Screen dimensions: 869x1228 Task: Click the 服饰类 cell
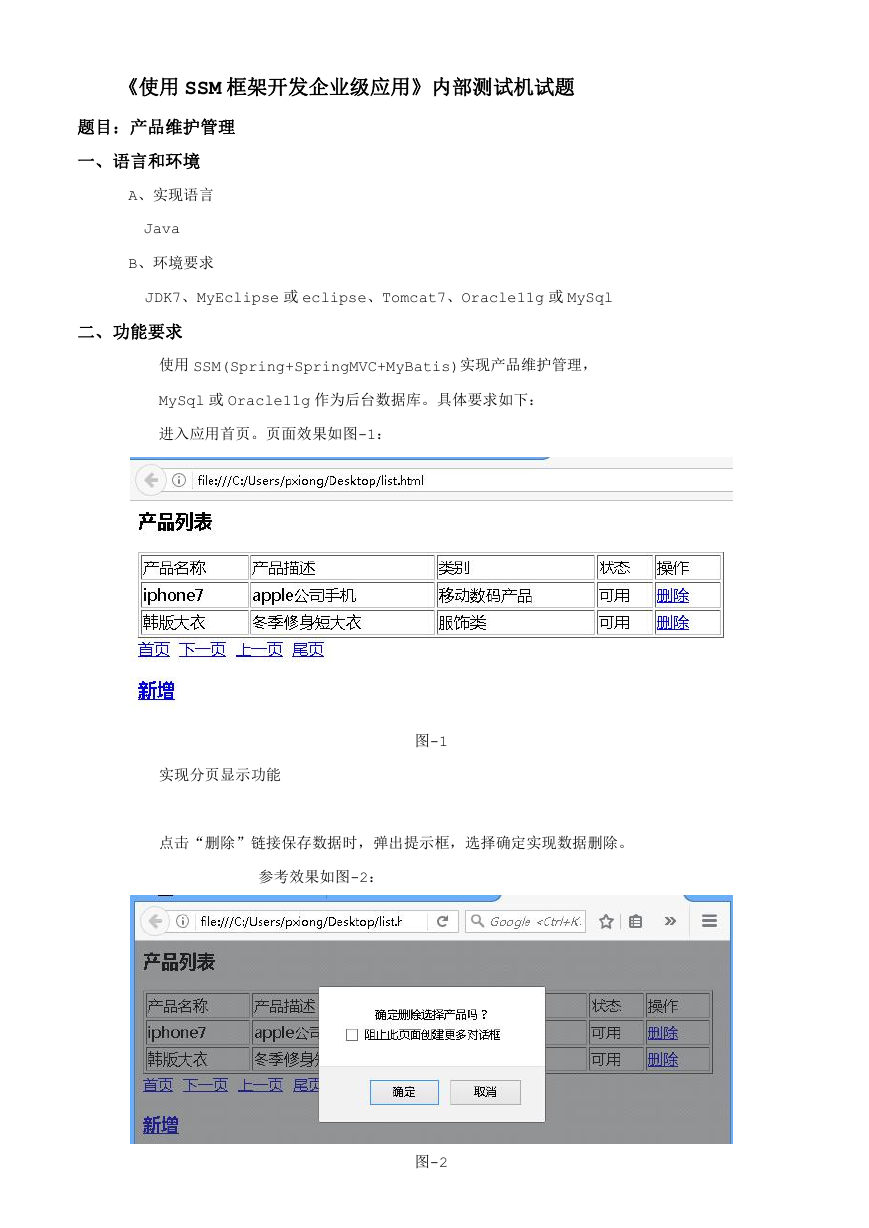516,622
